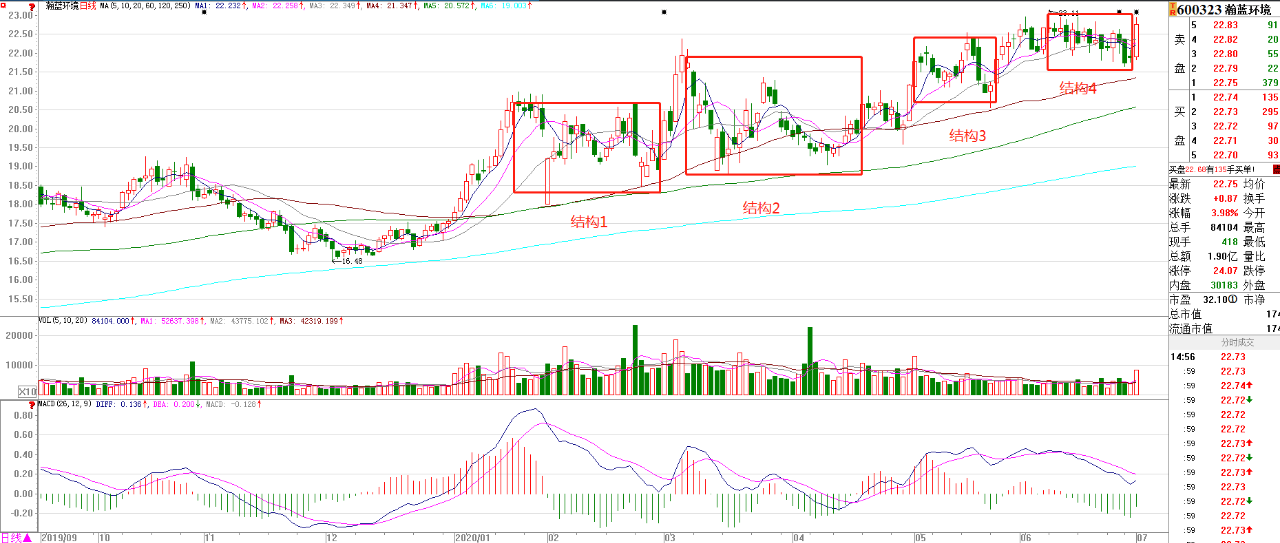This screenshot has width=1280, height=543.
Task: Click the VOL(5,10,20) indicator label
Action: [63, 322]
